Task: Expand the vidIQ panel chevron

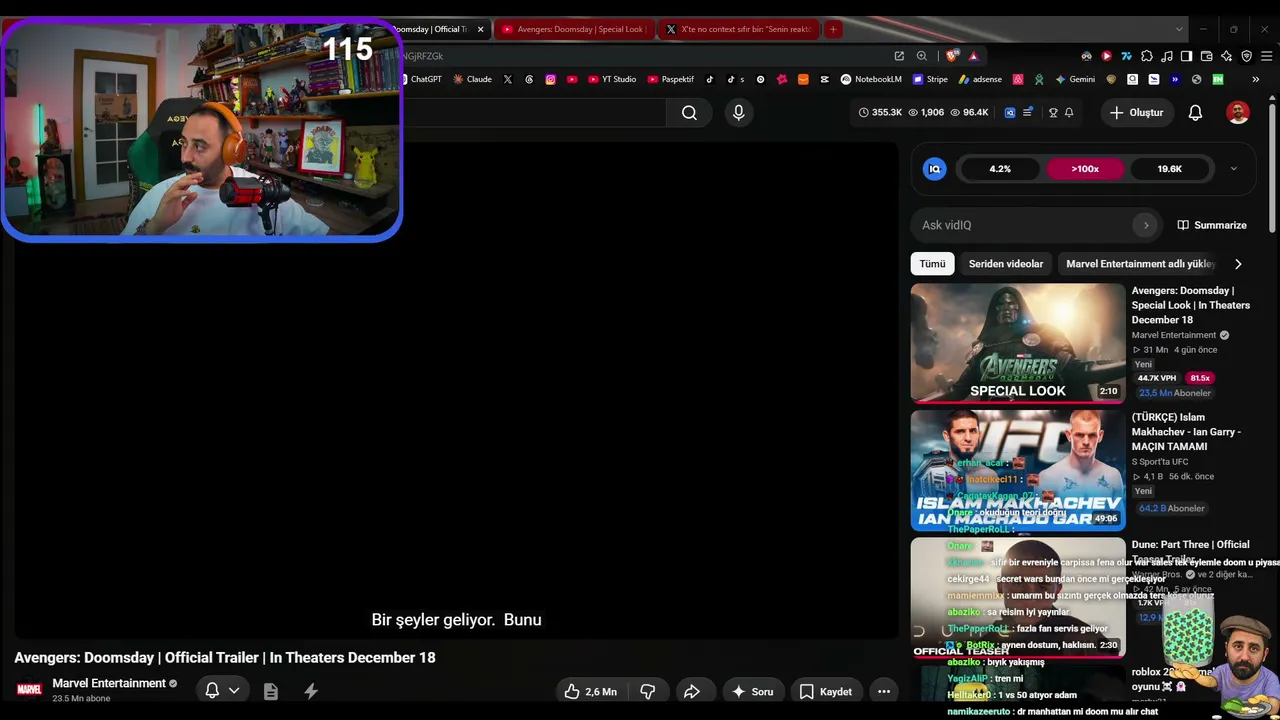Action: coord(1233,169)
